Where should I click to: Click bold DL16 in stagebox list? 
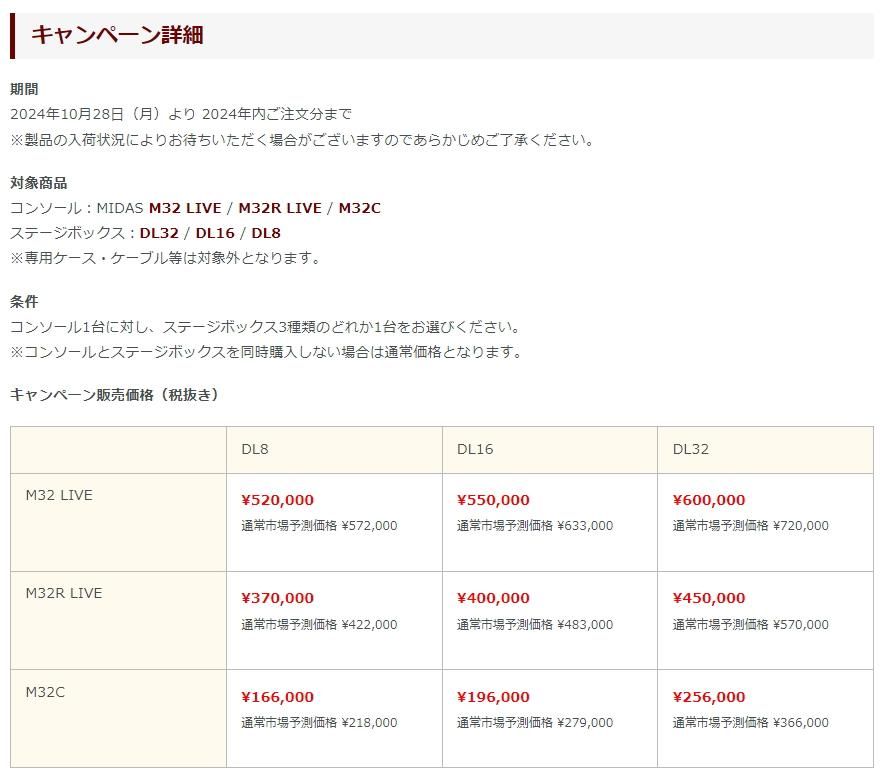click(215, 233)
